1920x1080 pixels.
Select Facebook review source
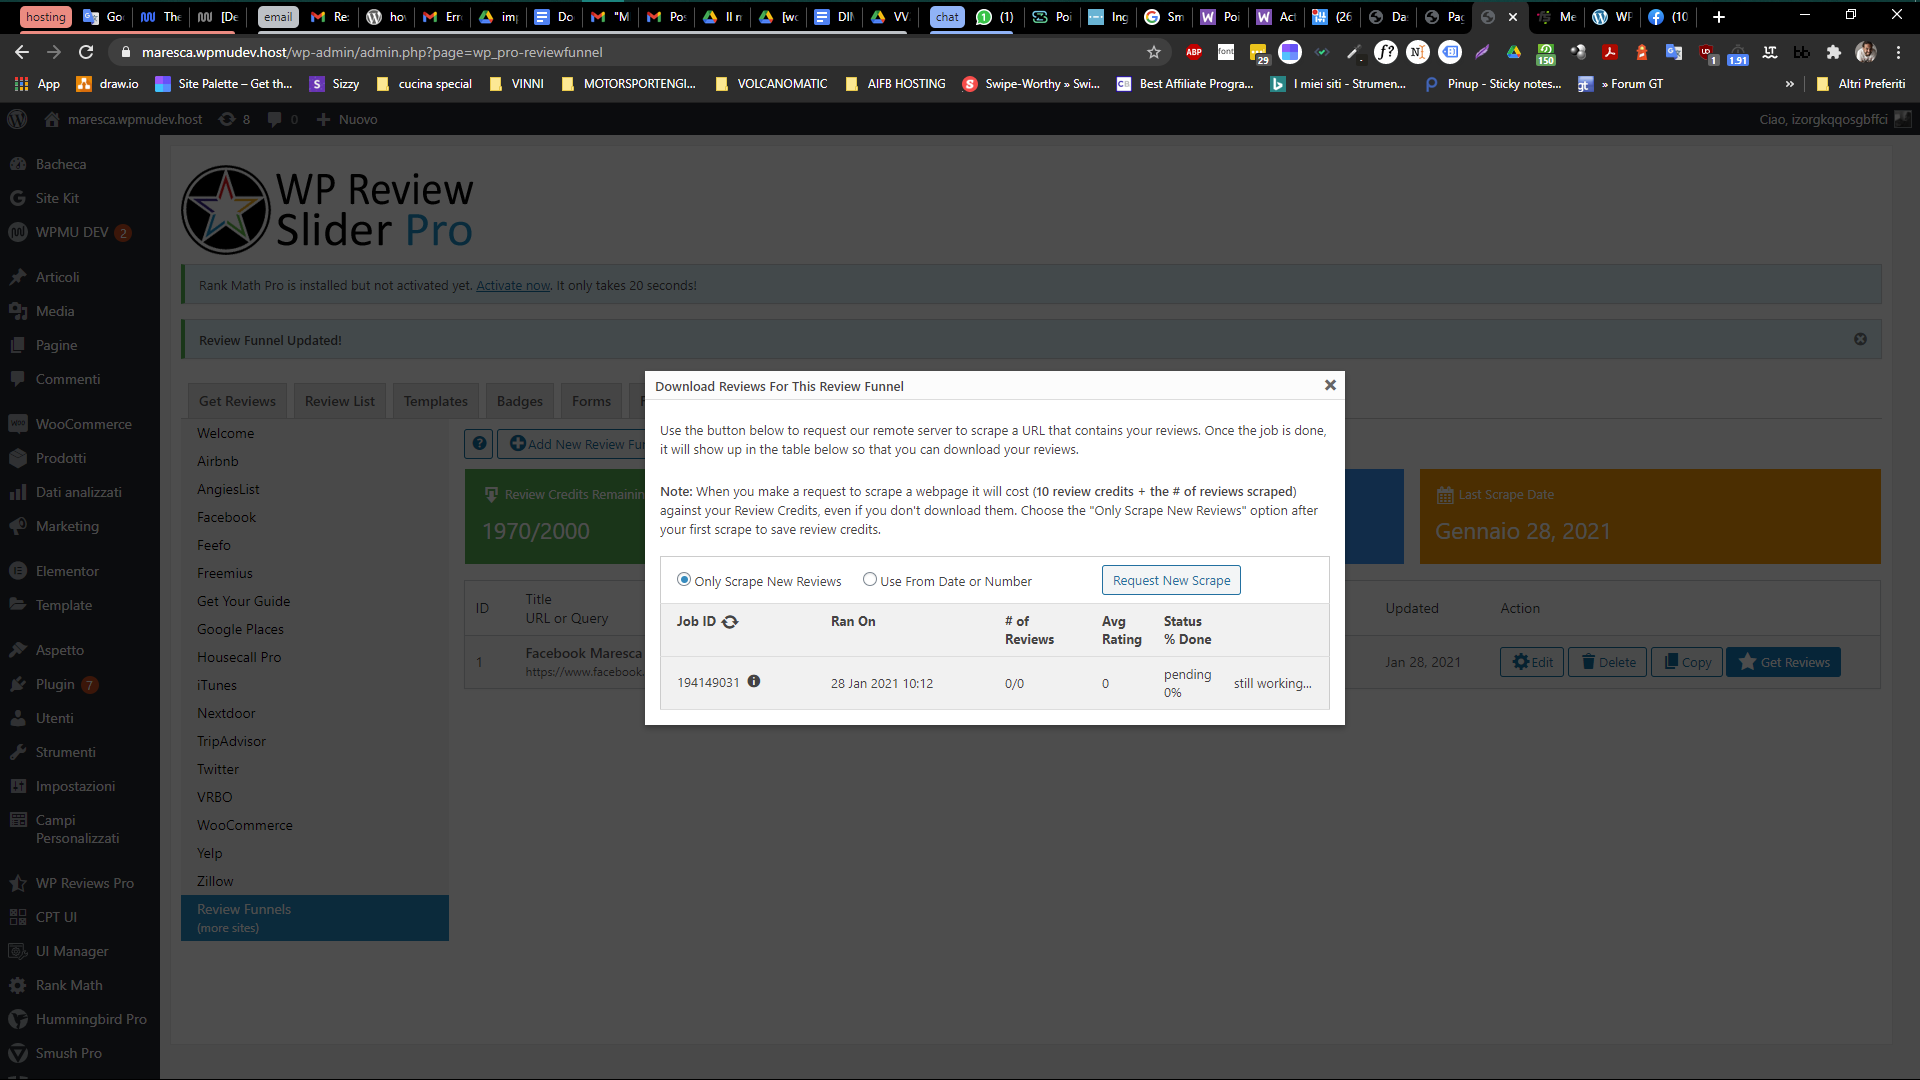(x=226, y=517)
